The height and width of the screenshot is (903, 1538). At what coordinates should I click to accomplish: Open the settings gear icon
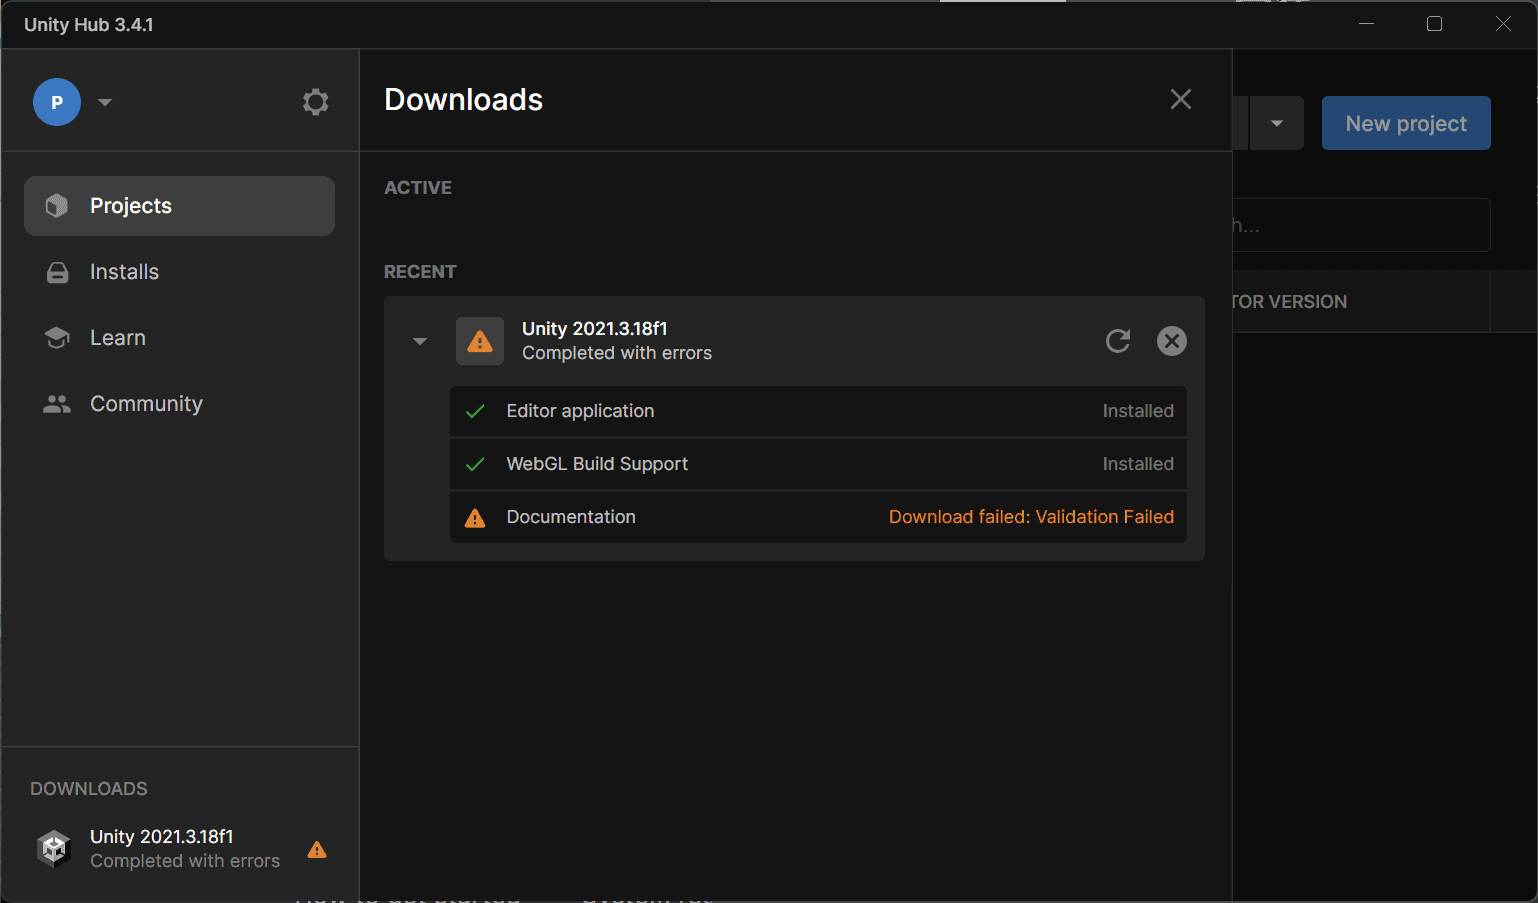(315, 102)
